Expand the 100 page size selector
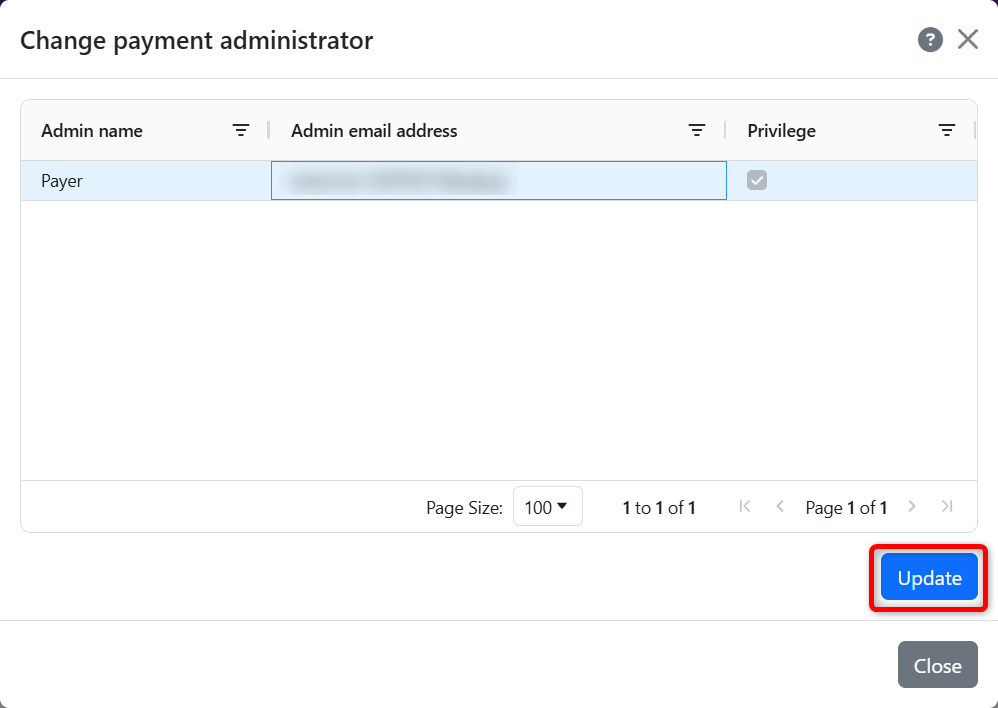The width and height of the screenshot is (998, 708). [x=547, y=506]
